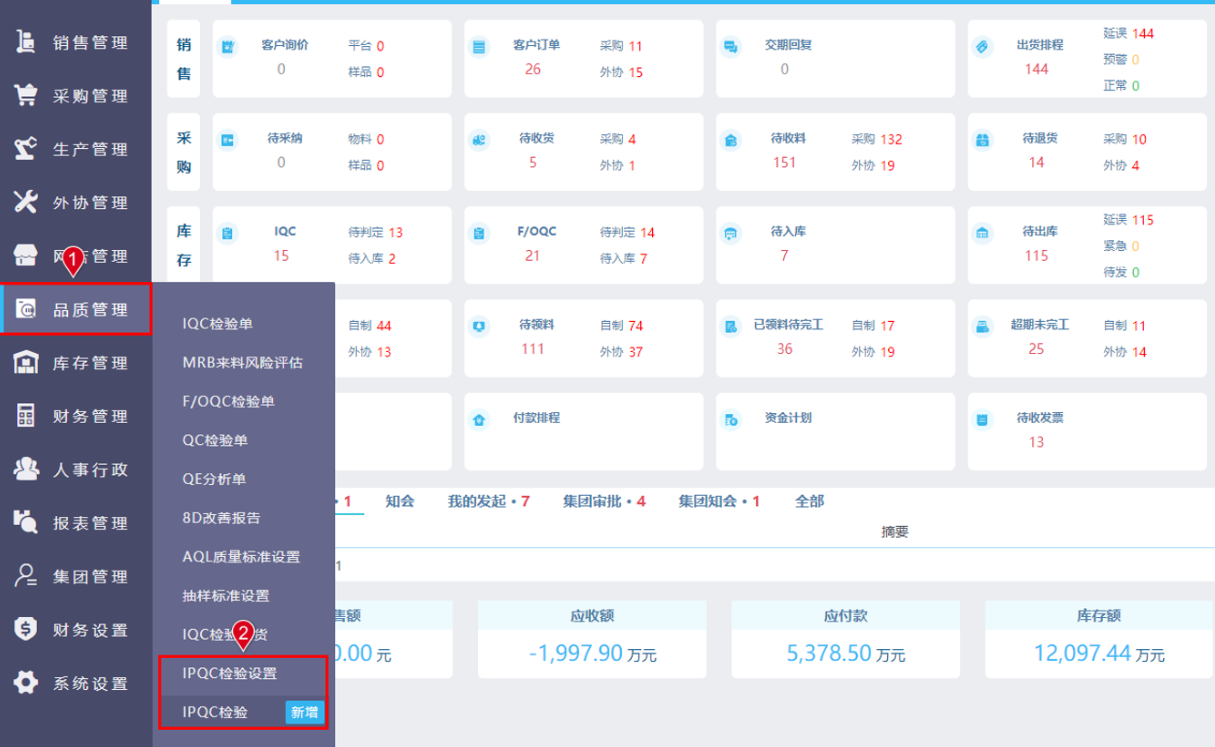Click the 应付款 amount 5,378.50
This screenshot has width=1215, height=747.
click(829, 653)
